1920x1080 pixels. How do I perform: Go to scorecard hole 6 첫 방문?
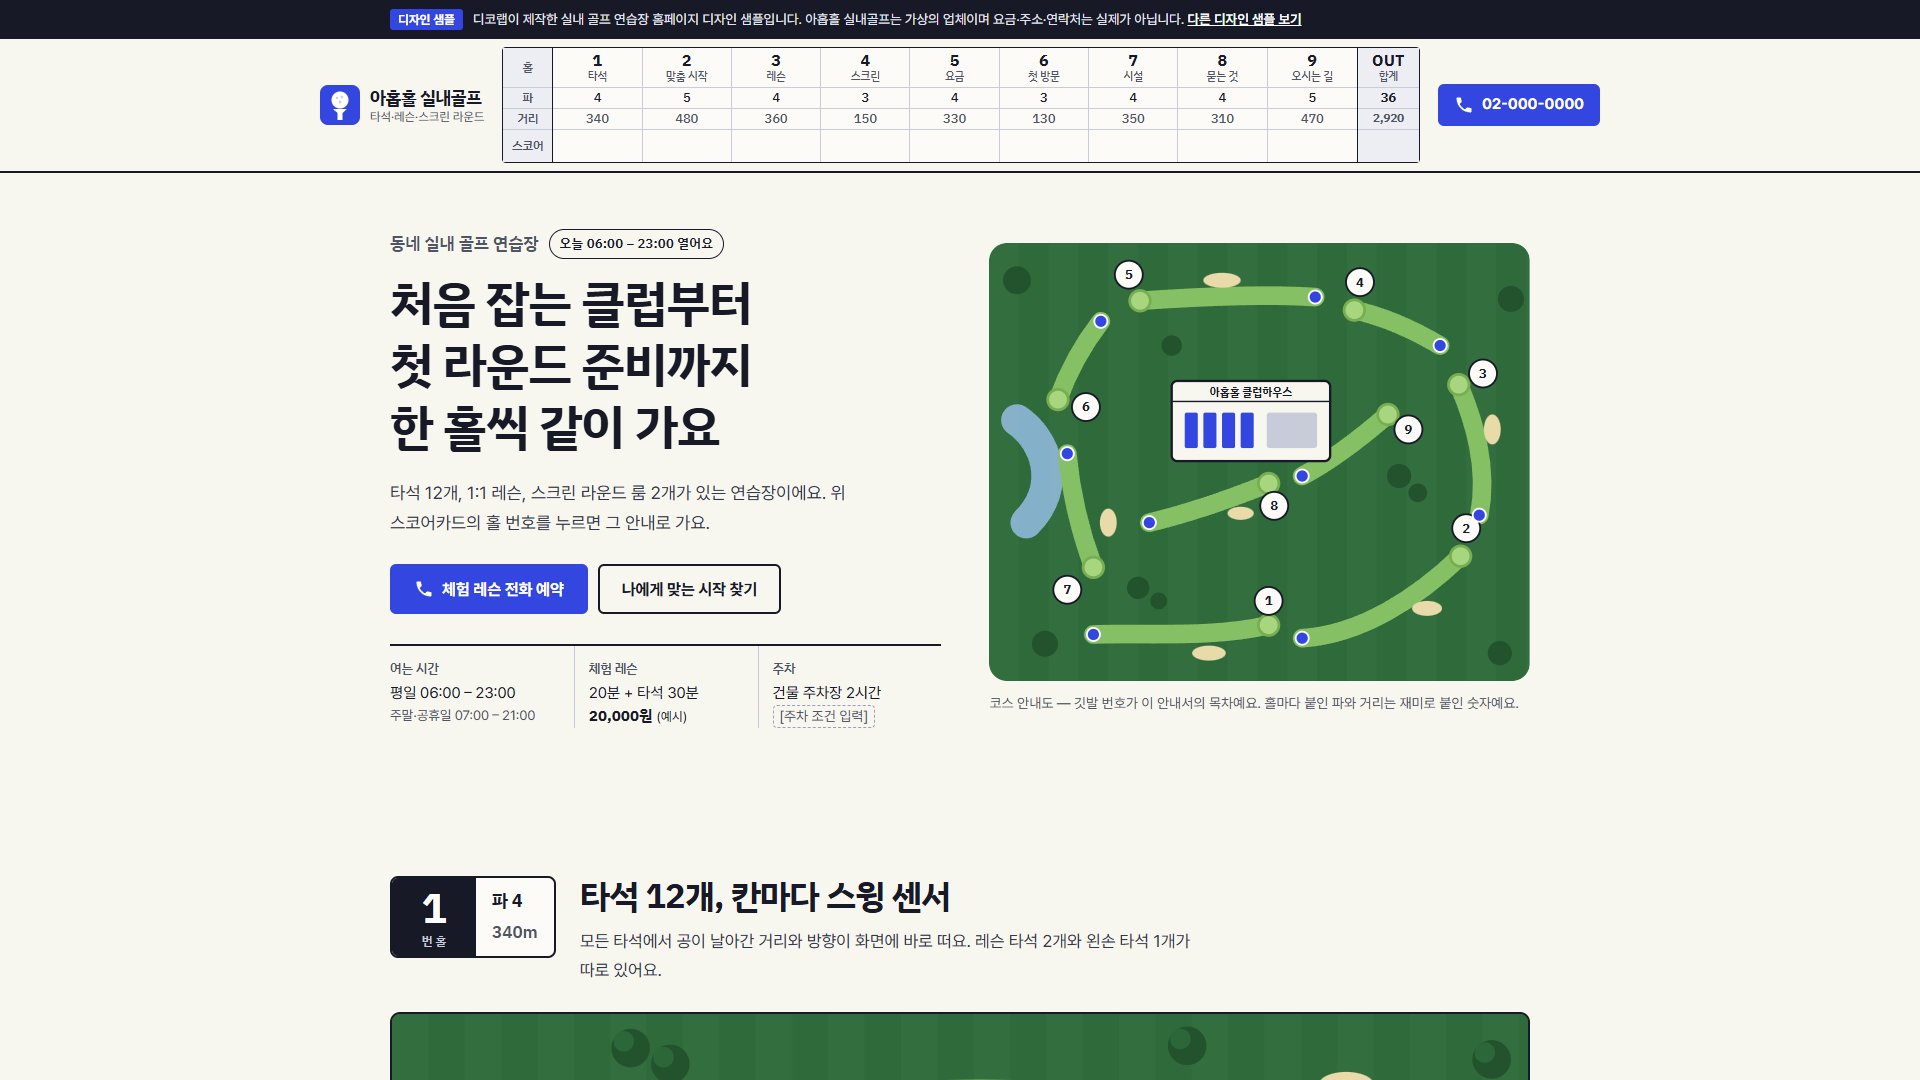pos(1044,67)
